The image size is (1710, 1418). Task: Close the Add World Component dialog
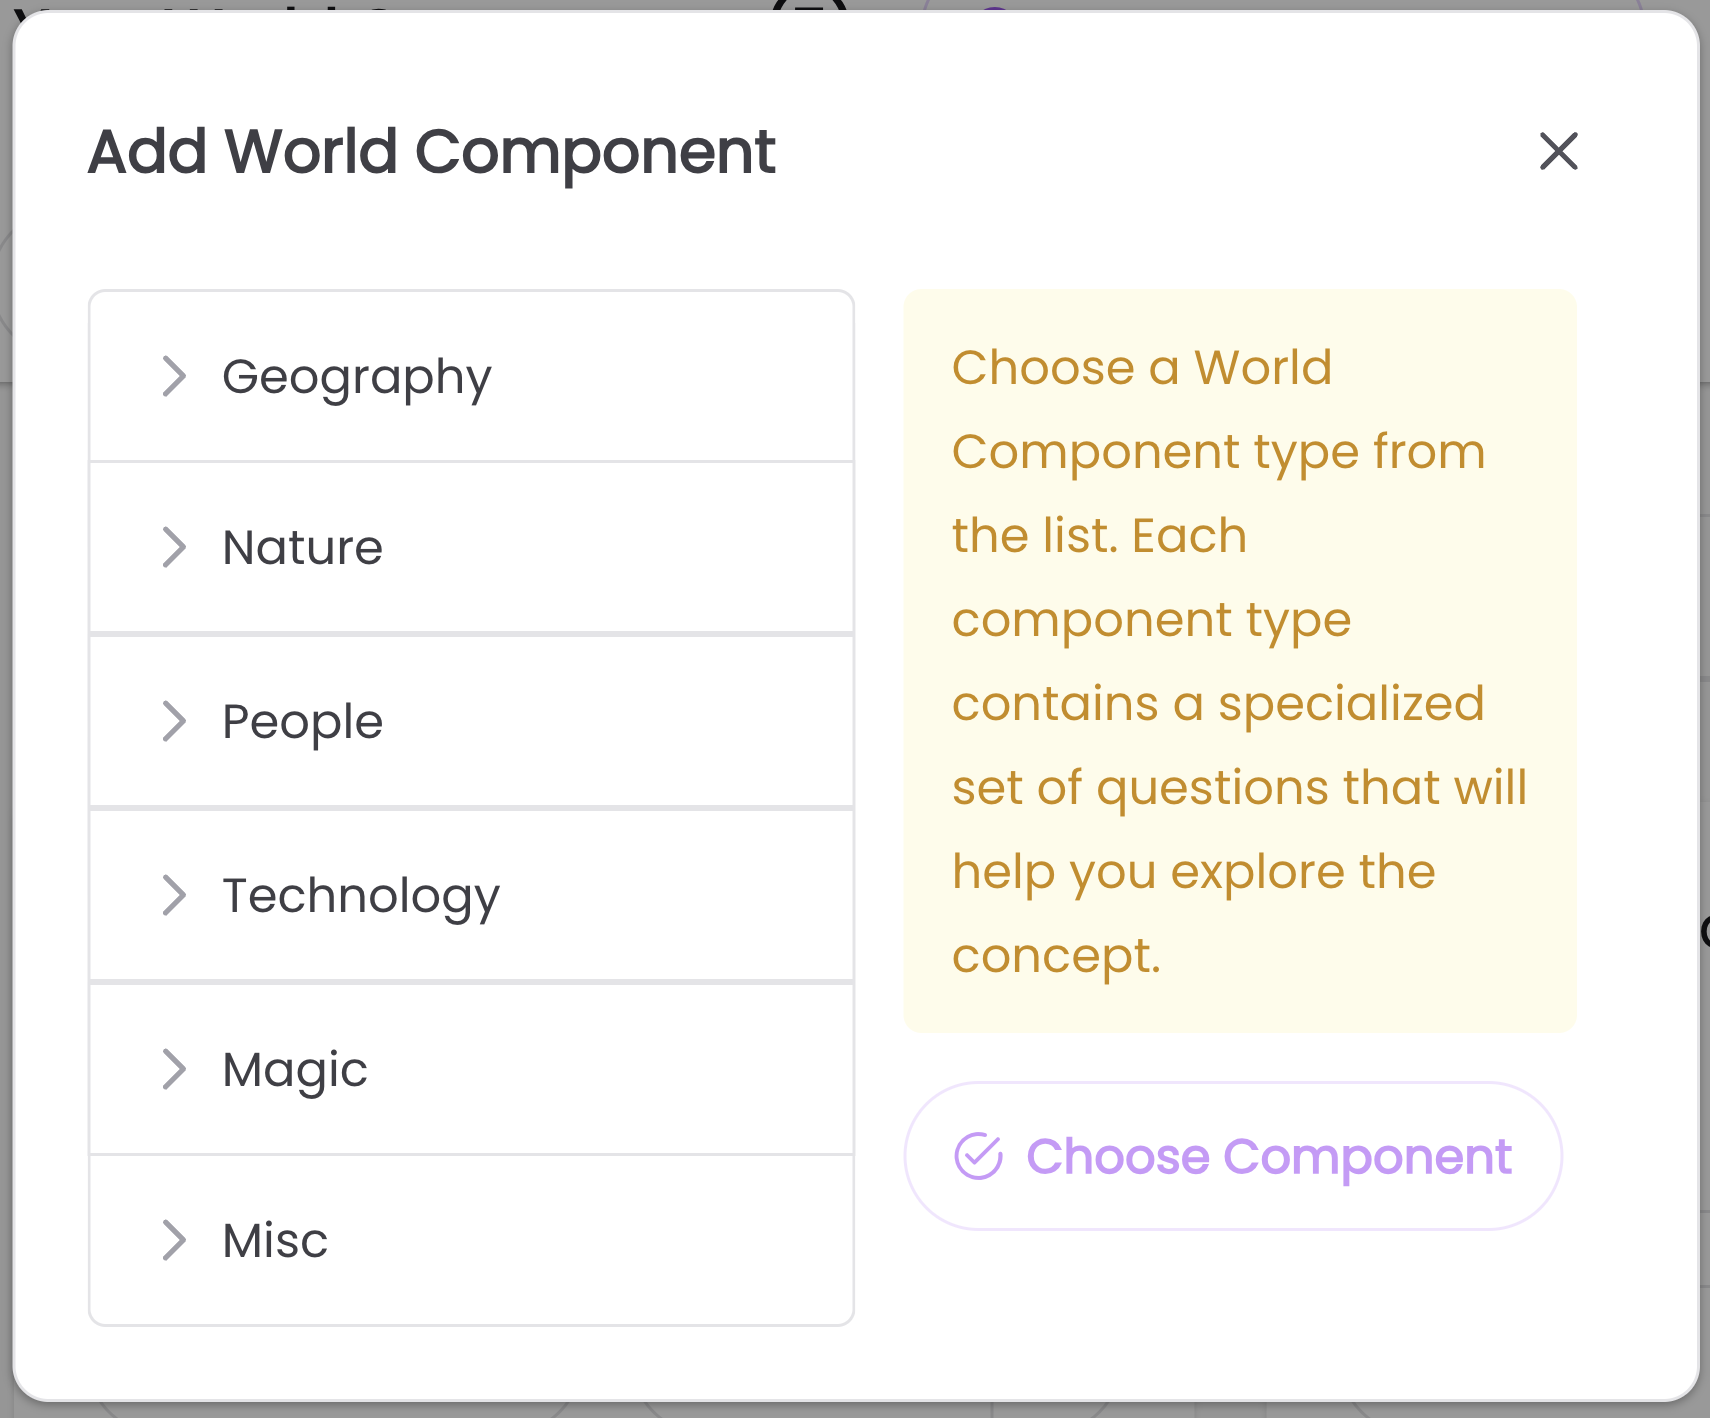tap(1558, 152)
